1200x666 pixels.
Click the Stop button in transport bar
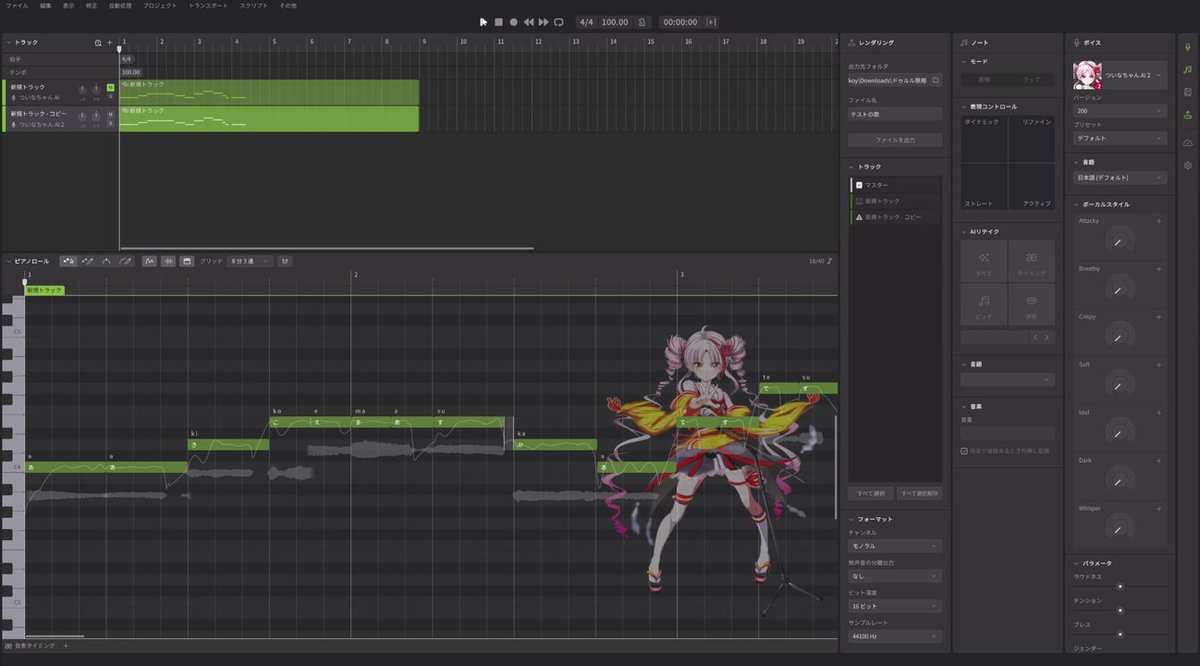pyautogui.click(x=499, y=22)
